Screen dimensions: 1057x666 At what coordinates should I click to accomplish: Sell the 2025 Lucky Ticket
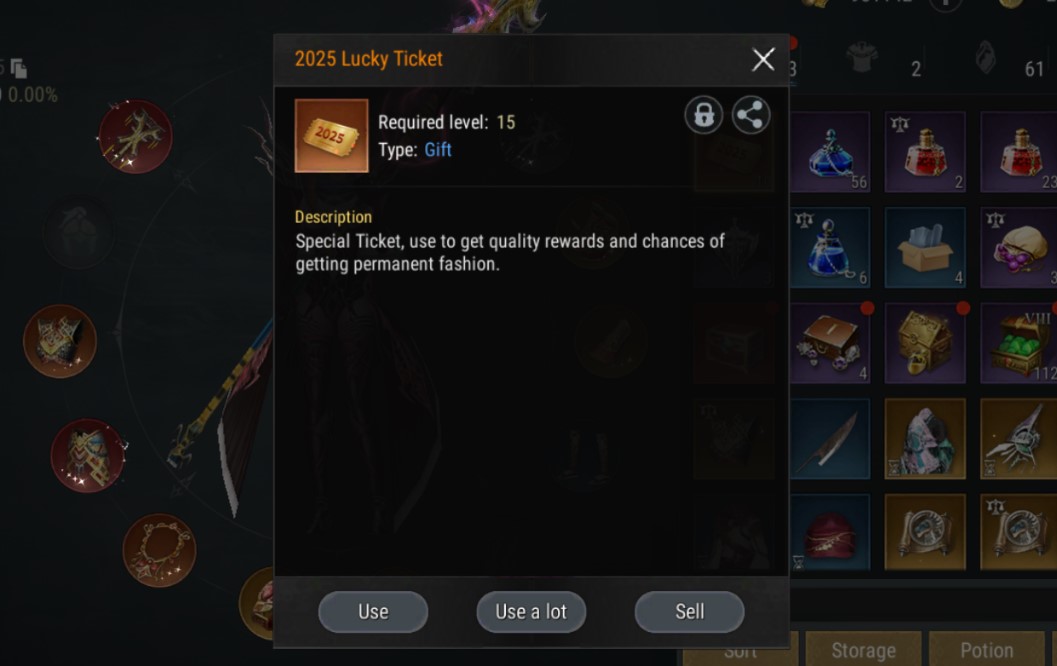click(690, 611)
